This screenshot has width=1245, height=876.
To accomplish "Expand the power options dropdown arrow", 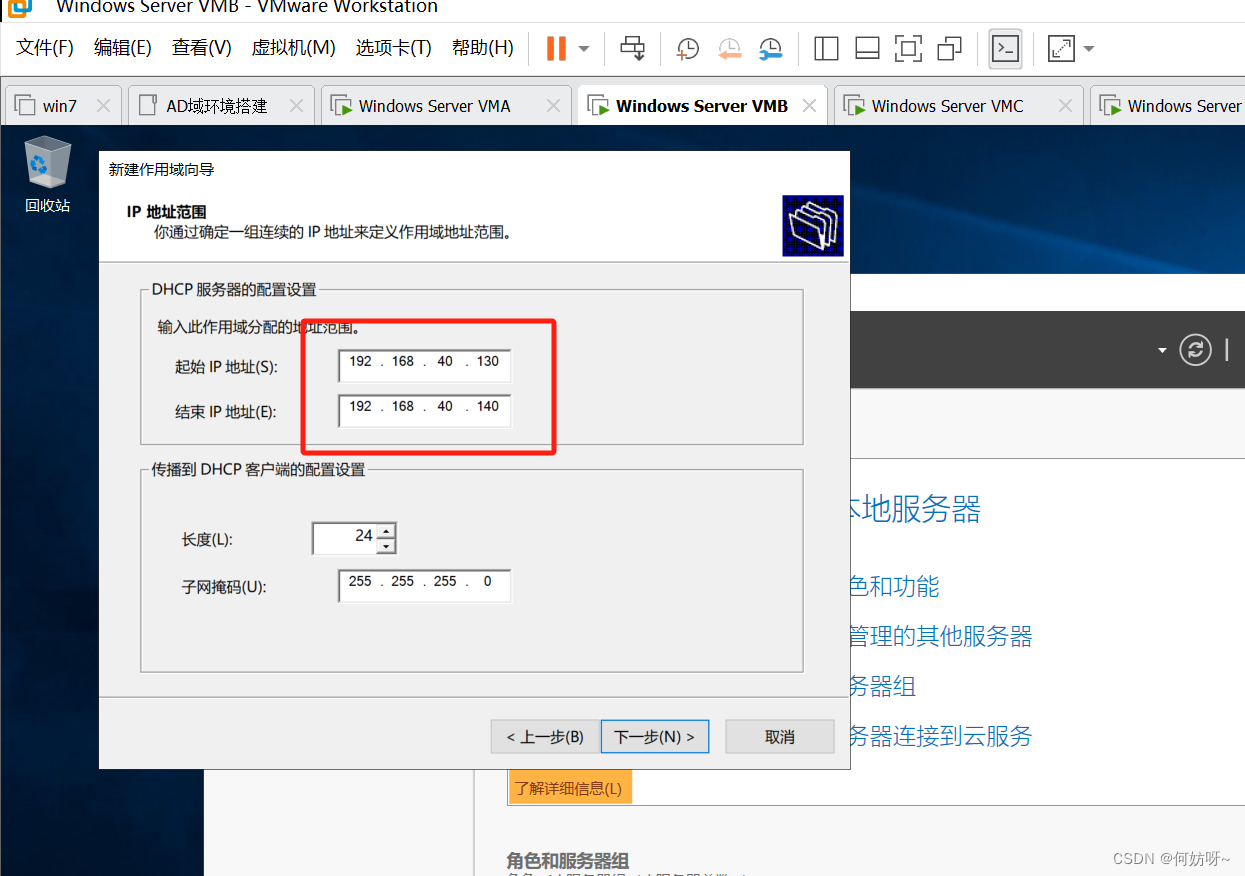I will pos(584,48).
